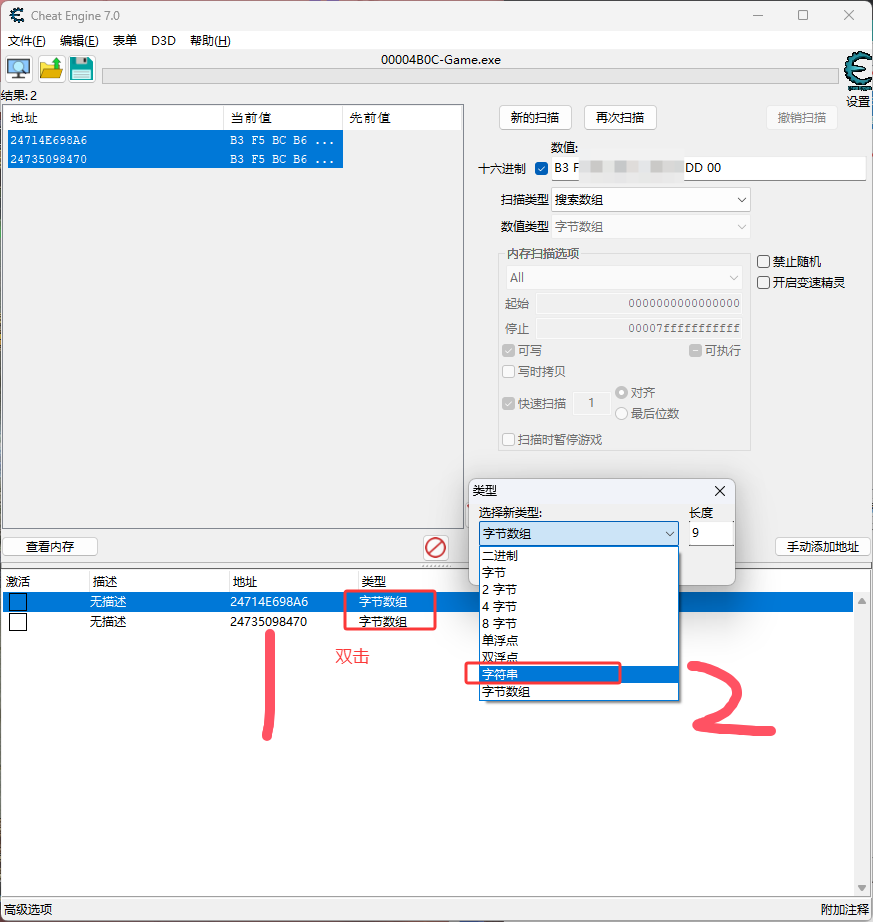Open the 表单 menu
The width and height of the screenshot is (873, 922).
(x=125, y=41)
